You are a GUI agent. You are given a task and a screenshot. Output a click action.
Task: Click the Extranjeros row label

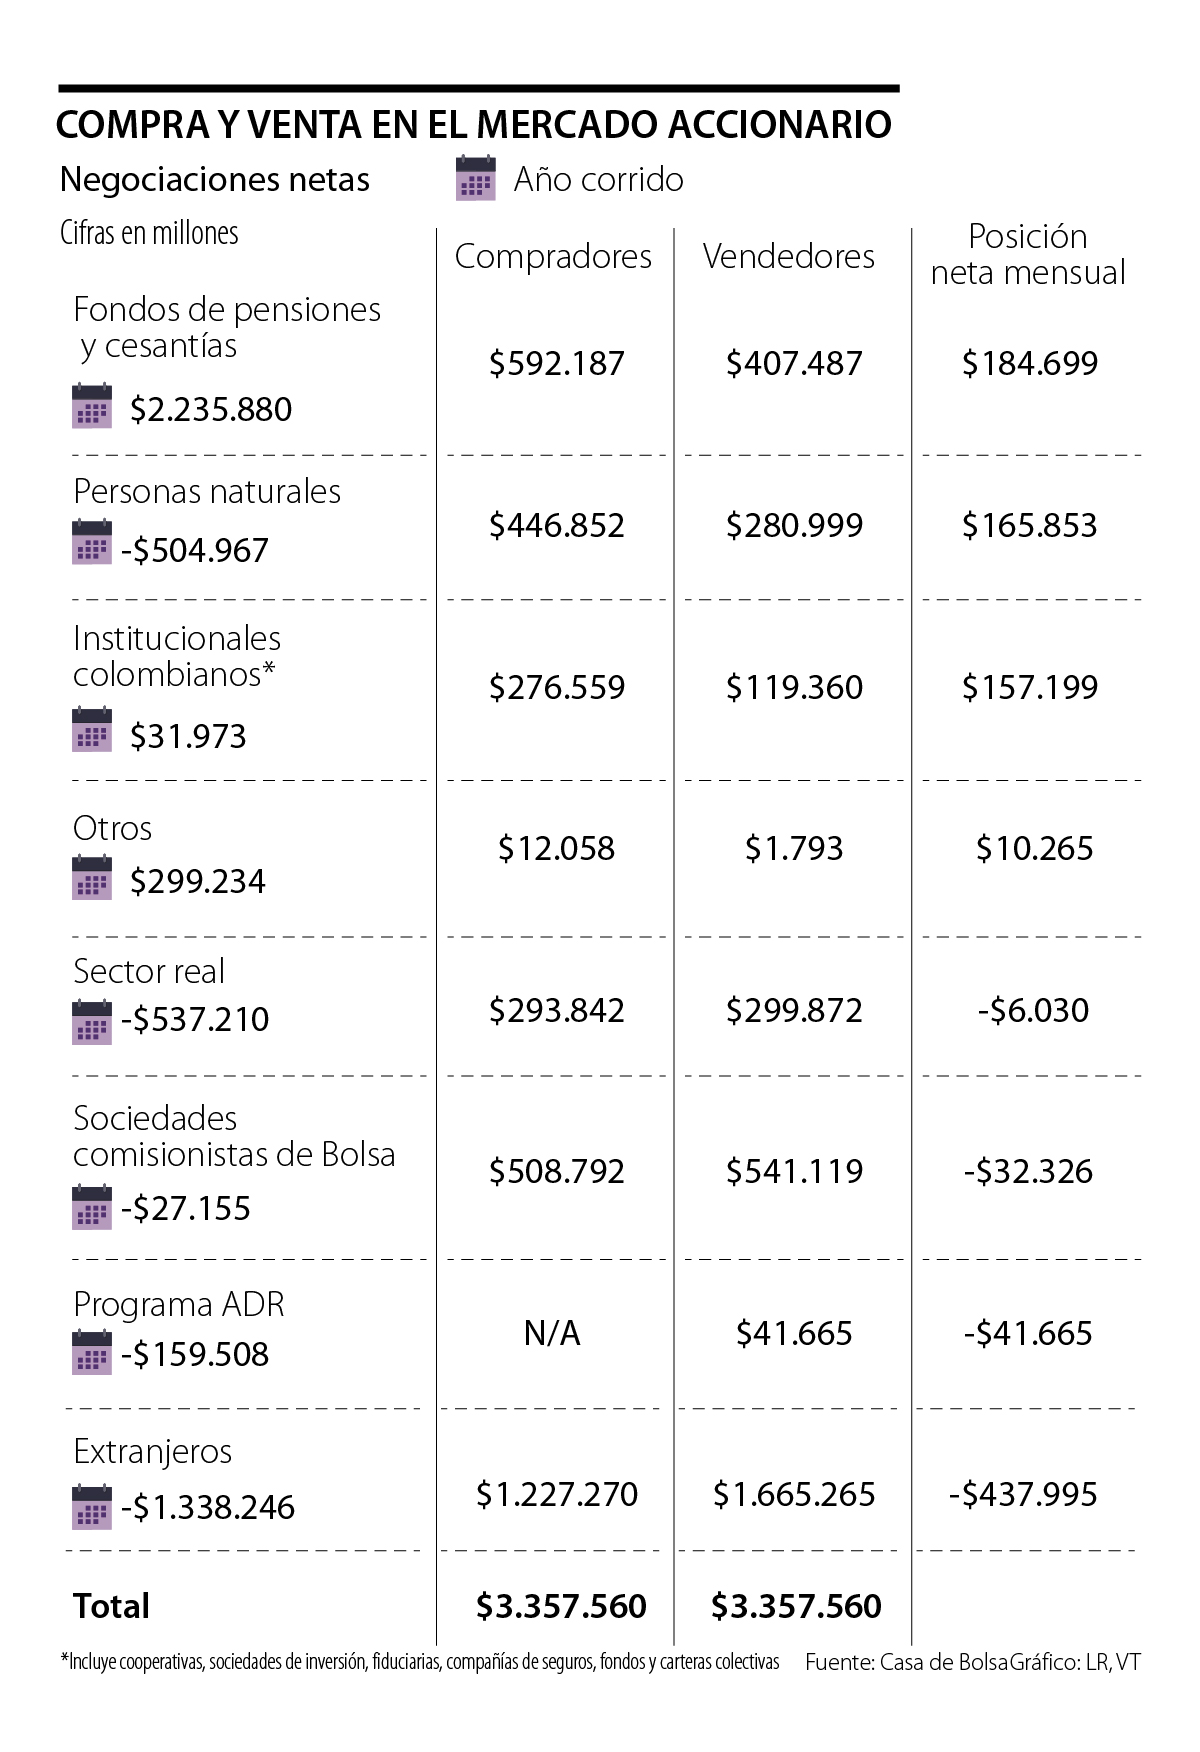[x=152, y=1451]
